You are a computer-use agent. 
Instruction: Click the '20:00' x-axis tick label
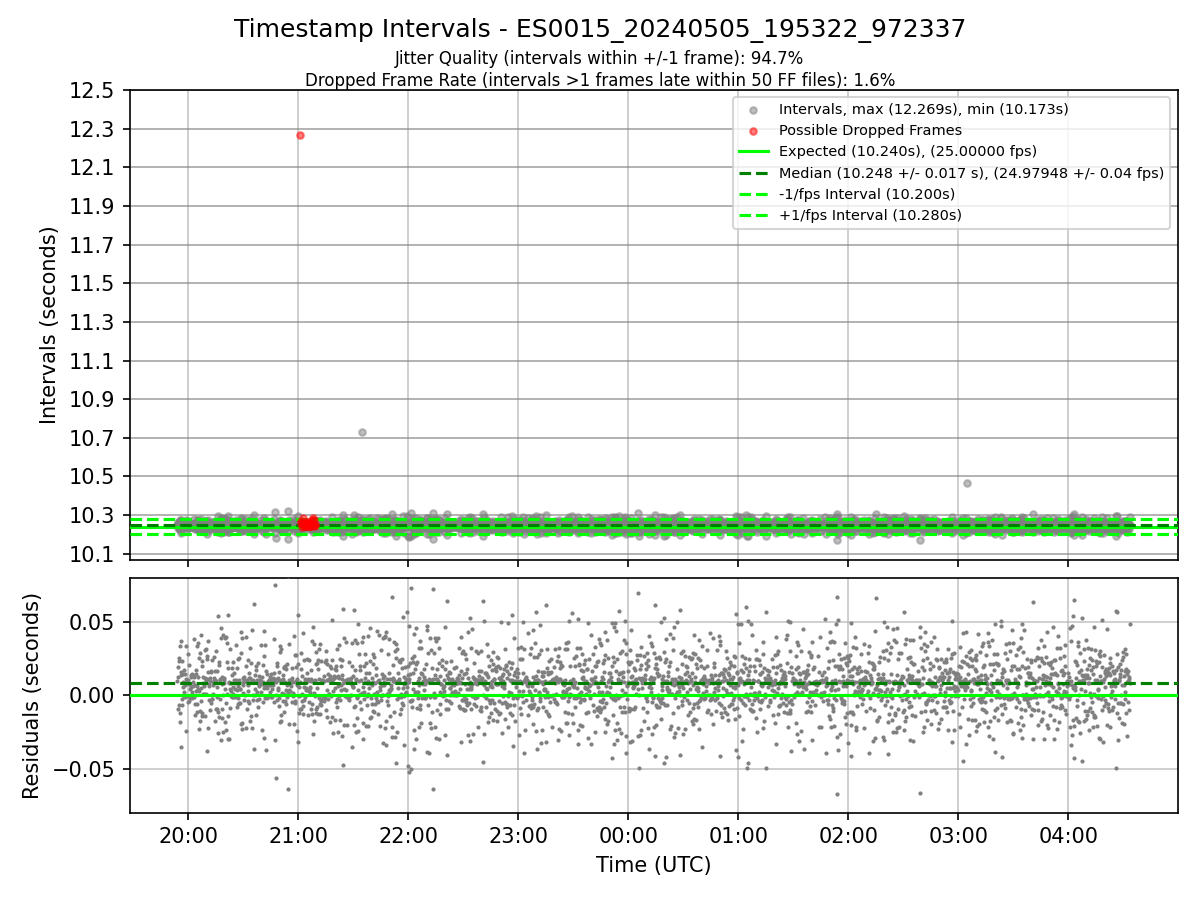click(188, 835)
